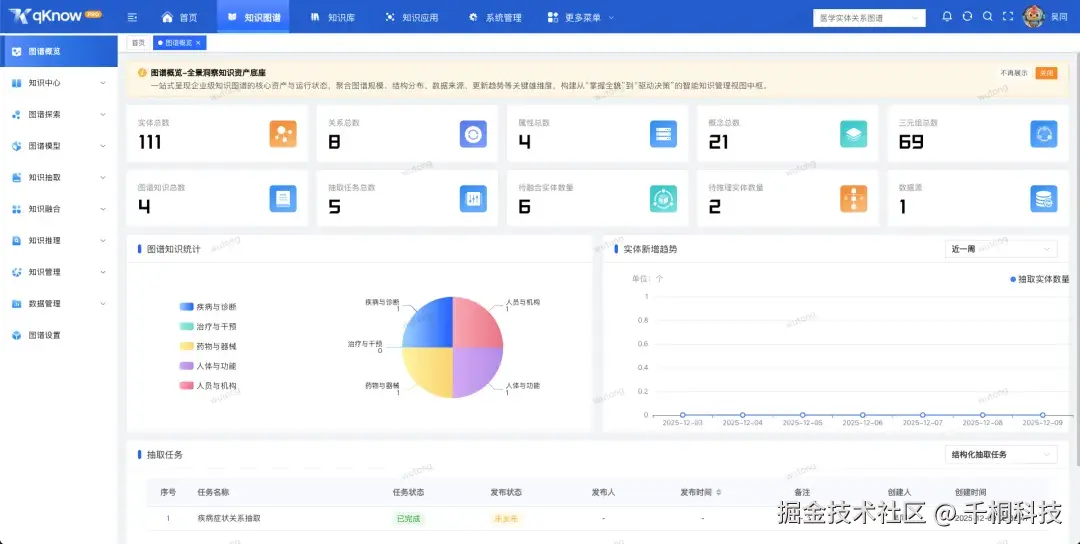
Task: Click the 待推理实体数量 orange icon
Action: click(853, 198)
